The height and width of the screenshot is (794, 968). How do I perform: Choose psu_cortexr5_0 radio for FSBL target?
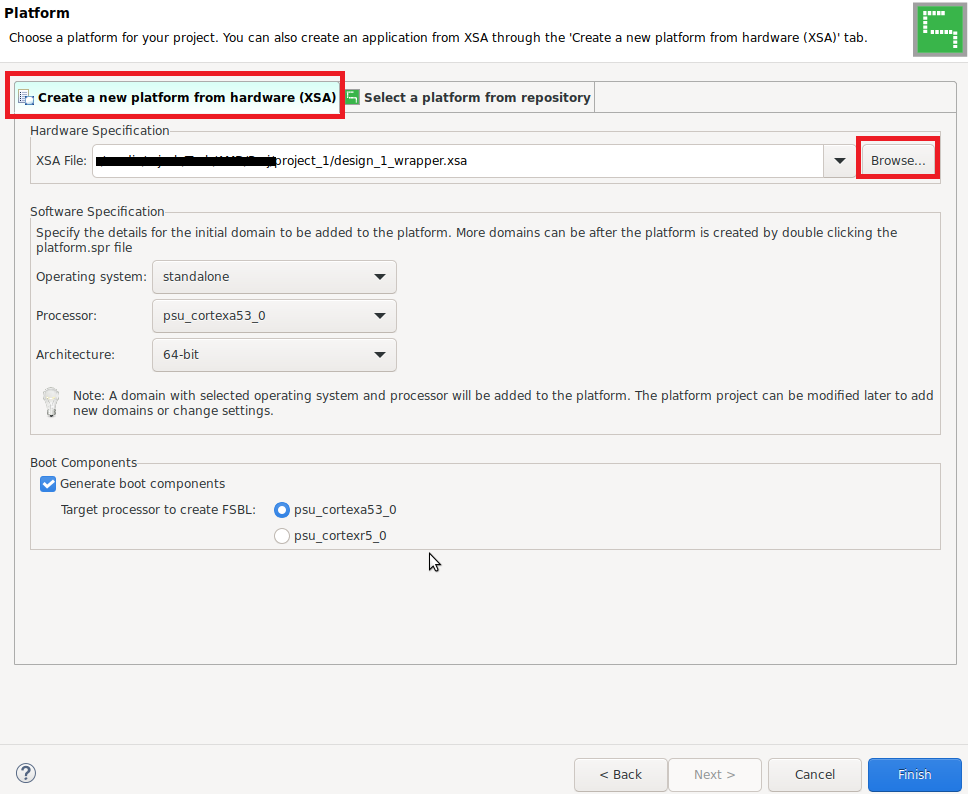click(x=282, y=536)
